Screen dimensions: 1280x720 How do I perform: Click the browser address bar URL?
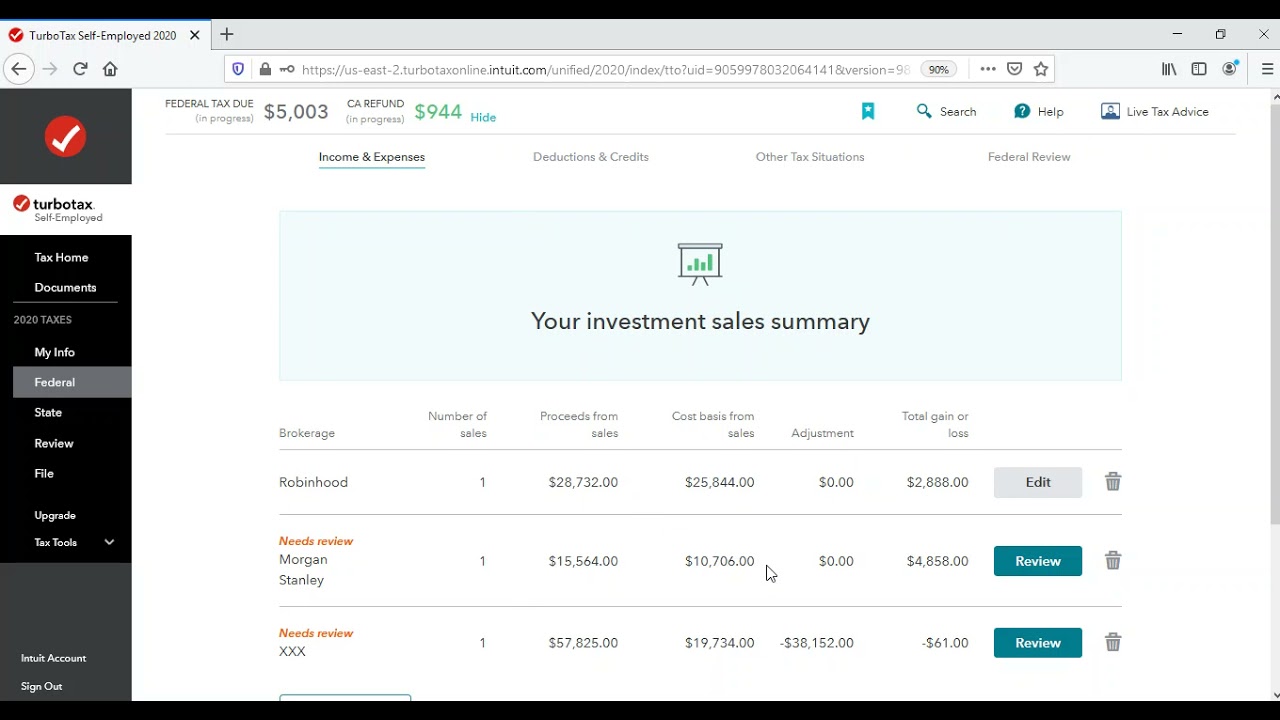tap(605, 70)
